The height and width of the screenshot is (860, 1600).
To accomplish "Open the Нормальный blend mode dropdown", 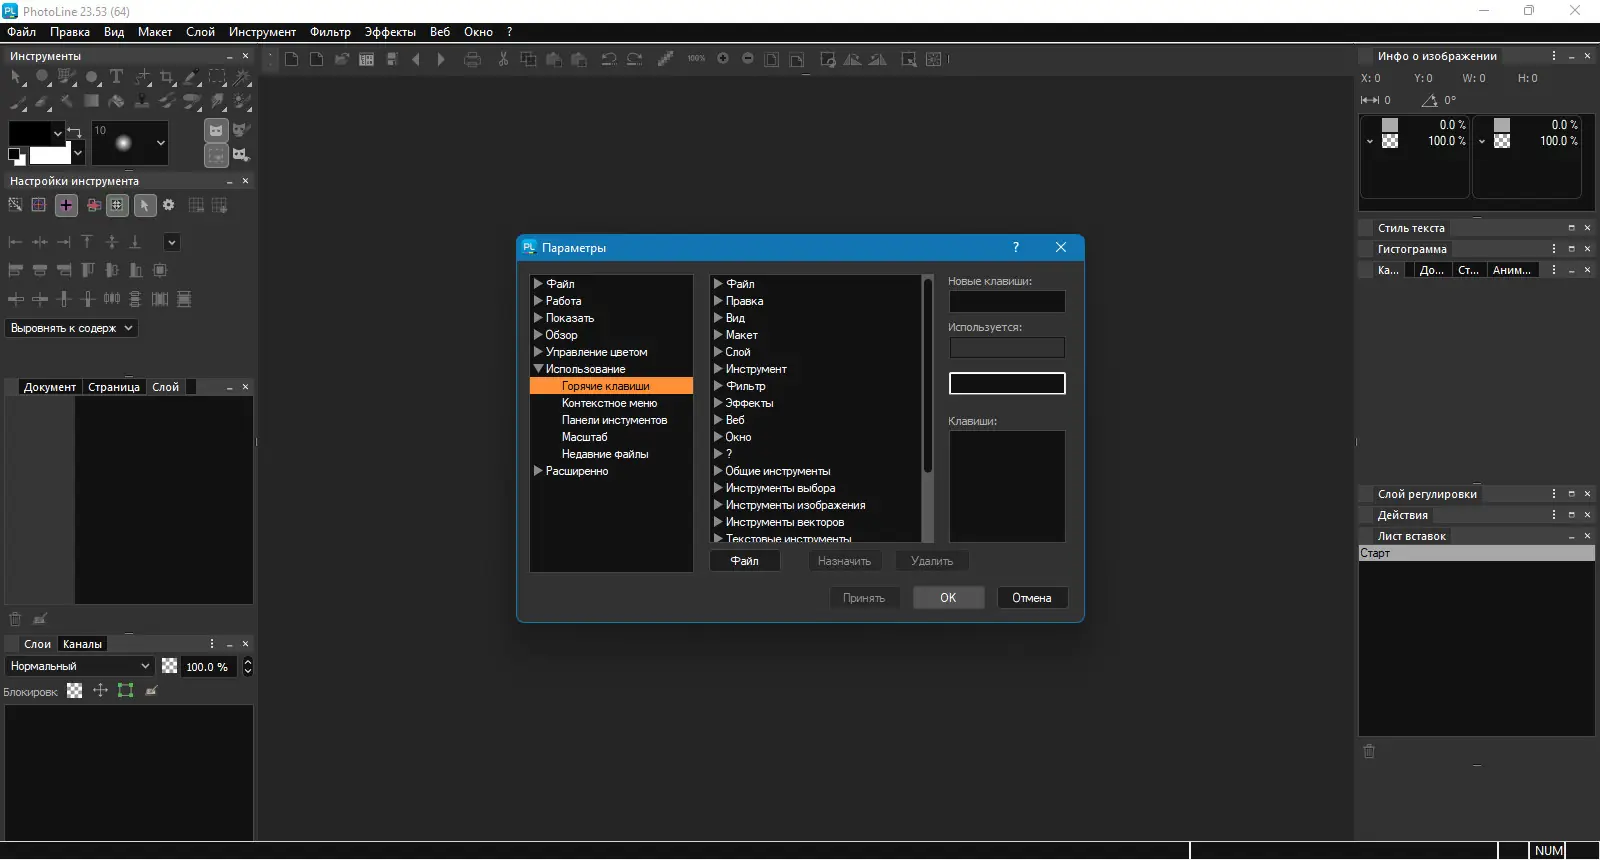I will click(80, 666).
